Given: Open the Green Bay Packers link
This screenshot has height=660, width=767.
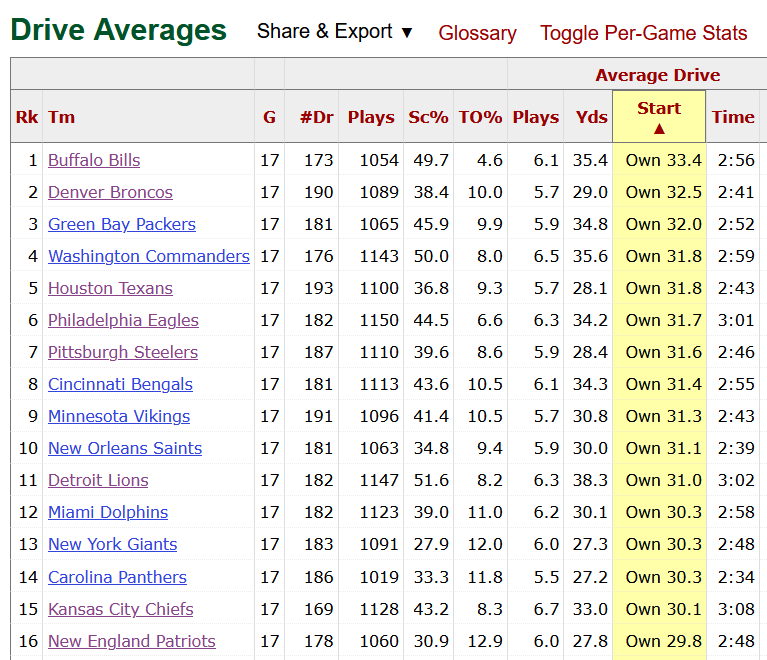Looking at the screenshot, I should [122, 224].
